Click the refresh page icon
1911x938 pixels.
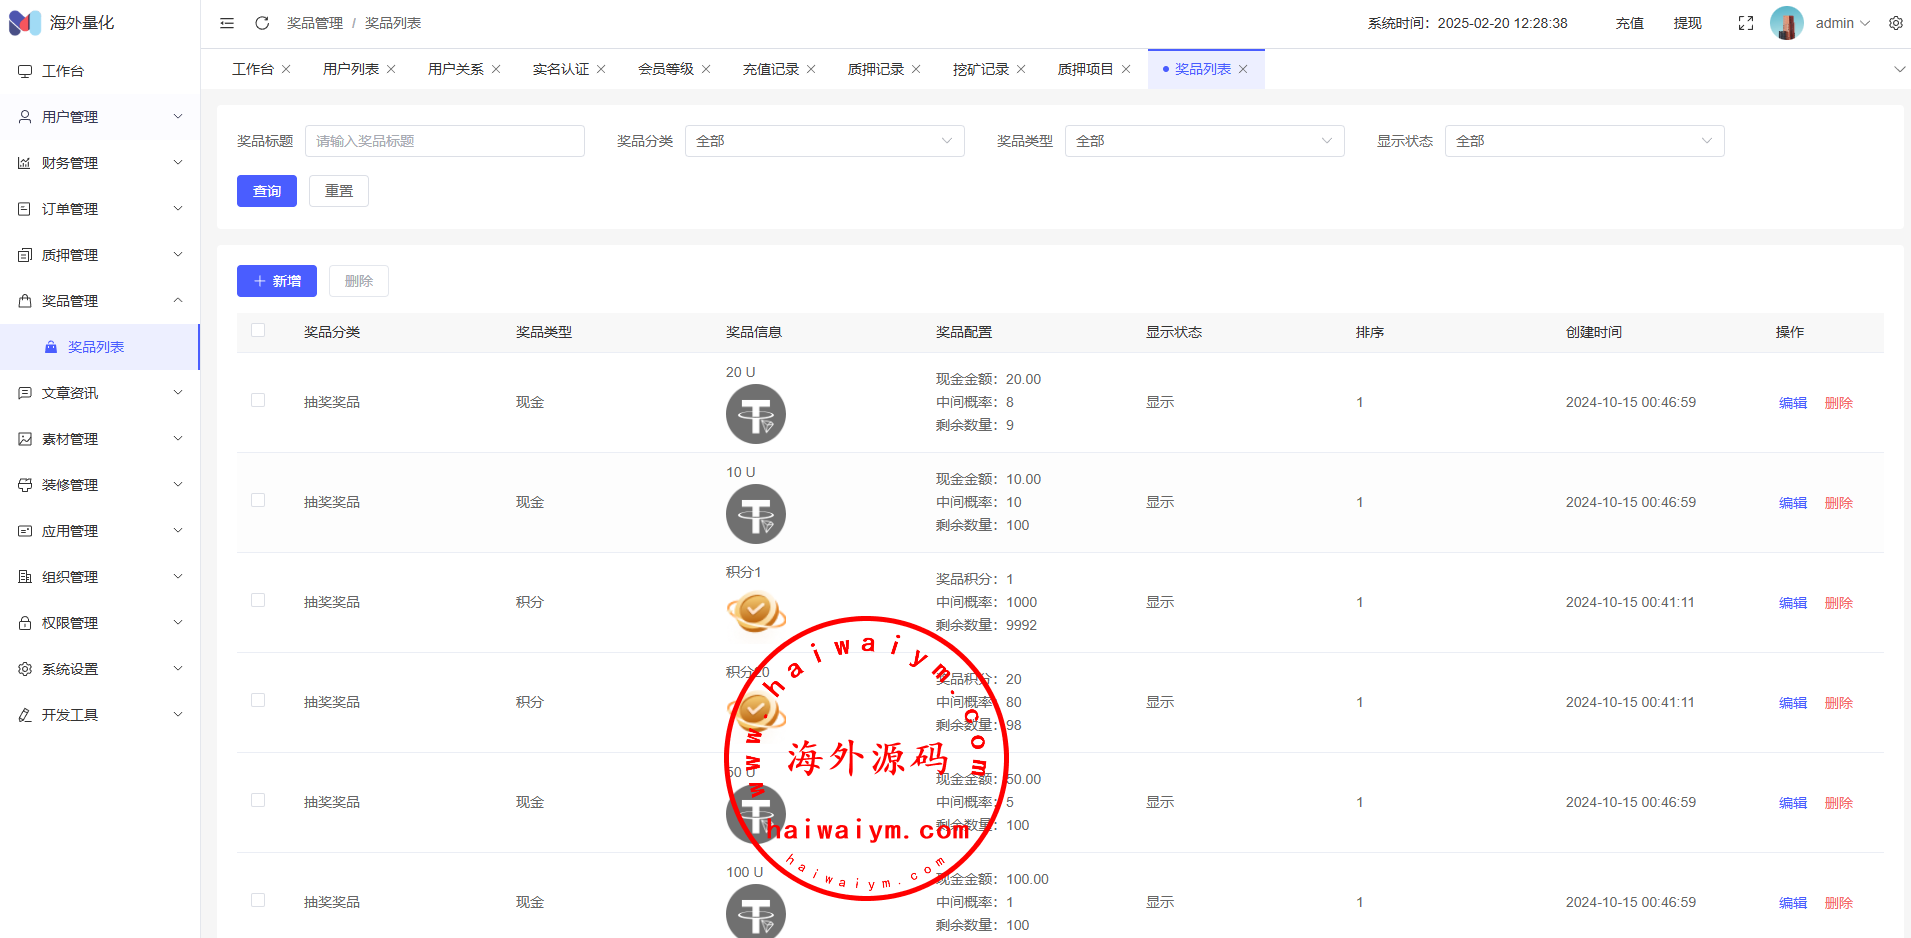click(x=262, y=23)
